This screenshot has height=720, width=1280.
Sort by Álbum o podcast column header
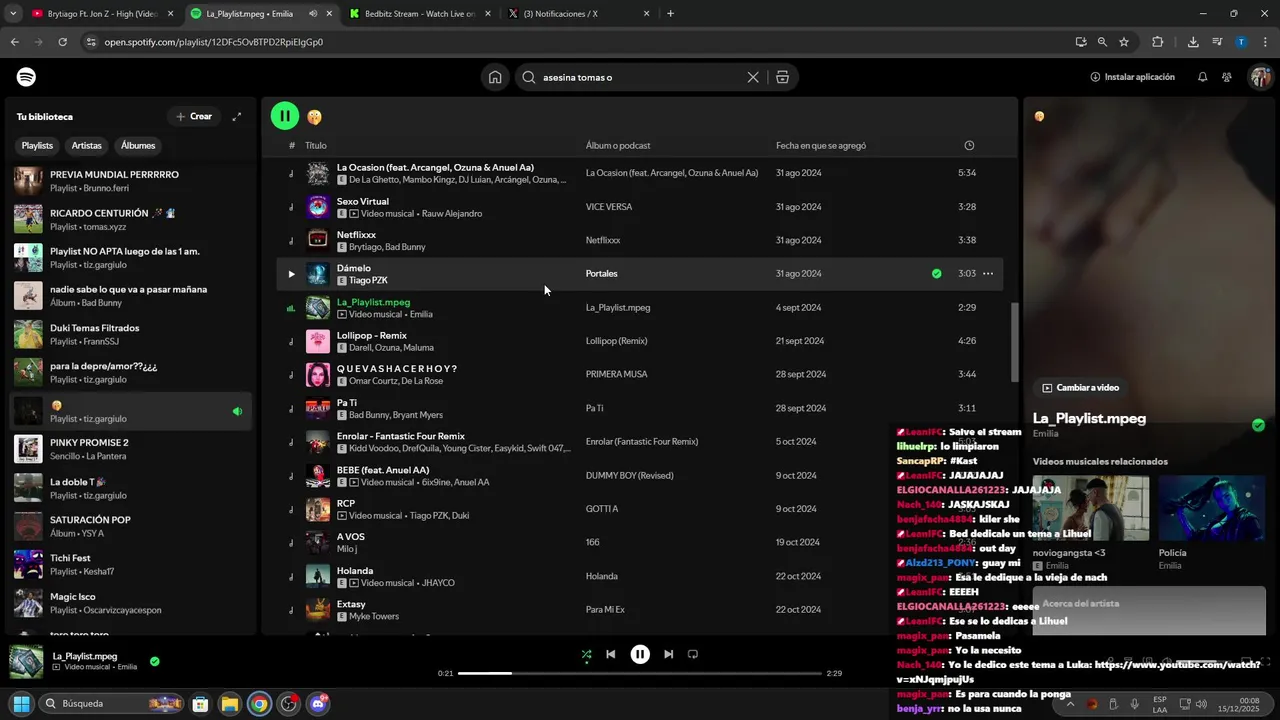pos(618,145)
